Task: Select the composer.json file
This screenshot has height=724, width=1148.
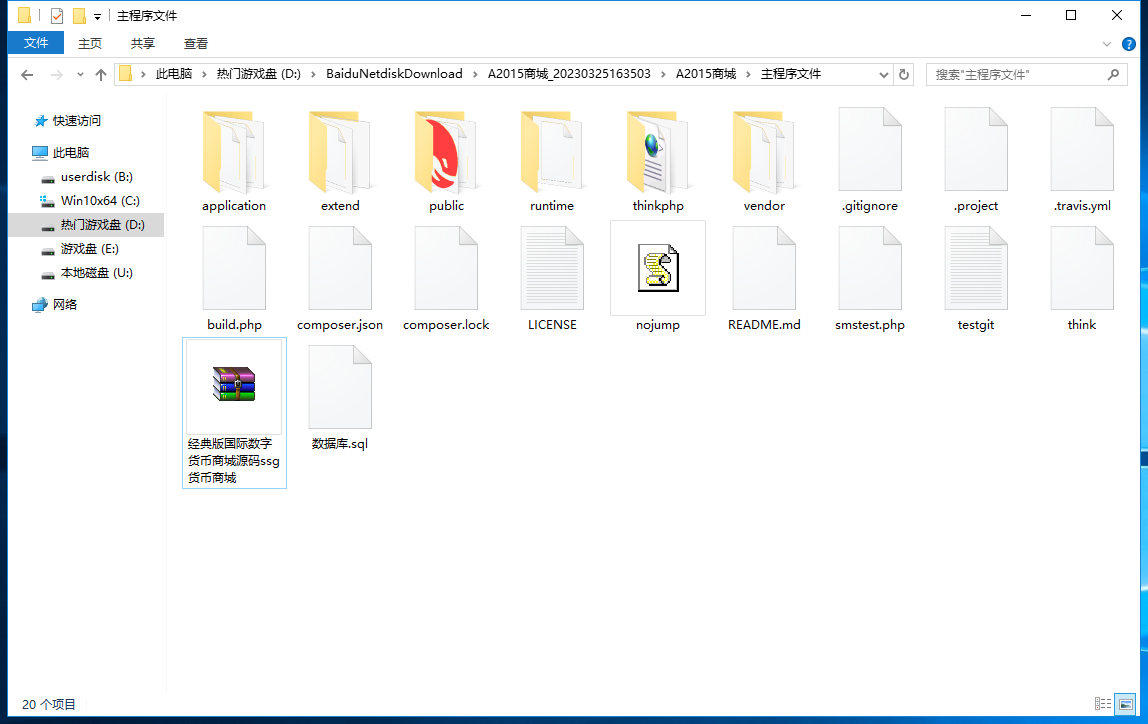Action: coord(340,268)
